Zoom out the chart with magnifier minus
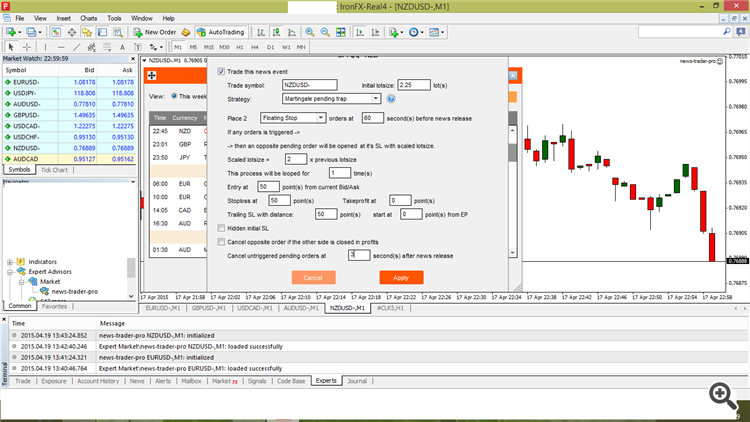The width and height of the screenshot is (750, 422). [x=325, y=32]
